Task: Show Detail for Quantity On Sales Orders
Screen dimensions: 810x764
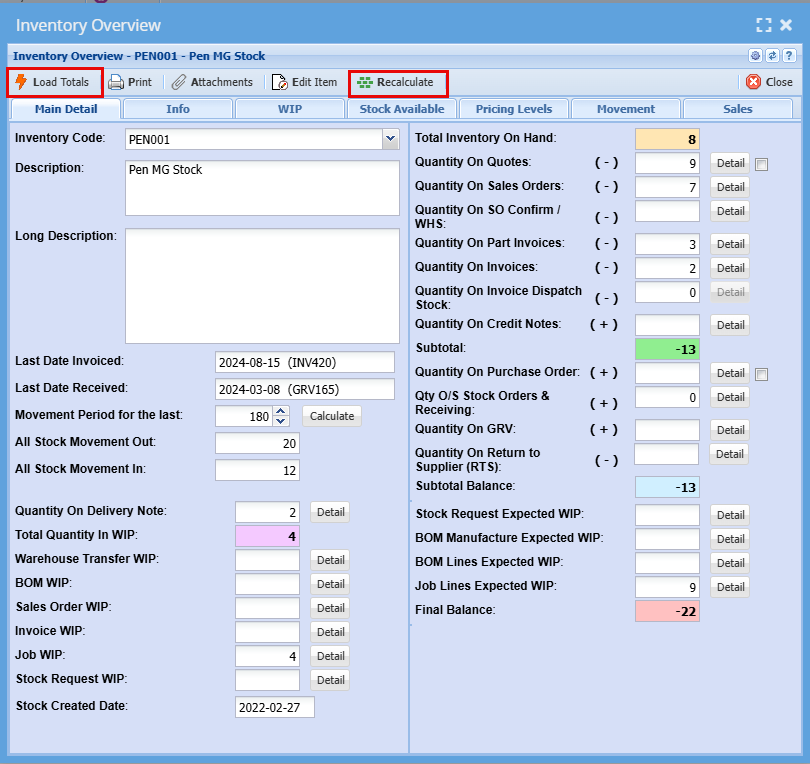Action: pos(730,187)
